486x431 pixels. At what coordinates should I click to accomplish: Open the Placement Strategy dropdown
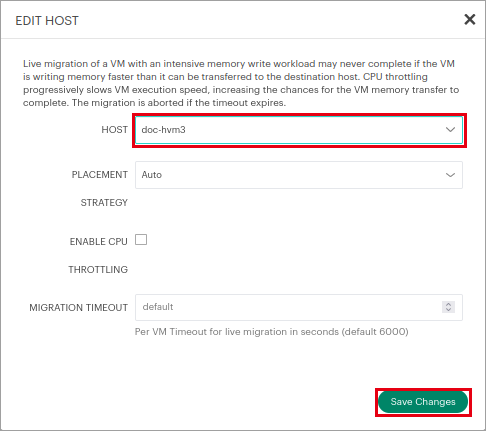coord(299,175)
